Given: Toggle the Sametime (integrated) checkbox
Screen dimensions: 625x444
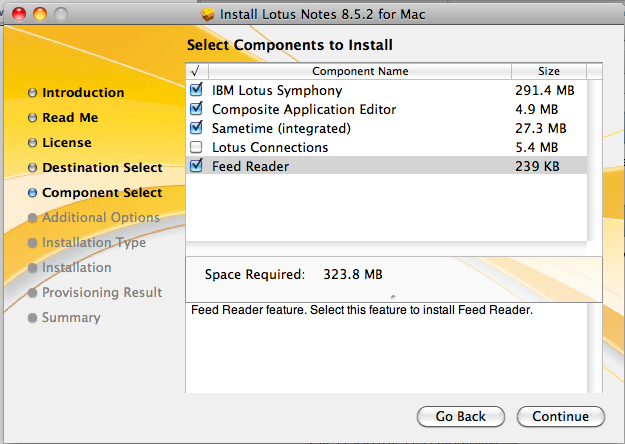Looking at the screenshot, I should pyautogui.click(x=196, y=128).
